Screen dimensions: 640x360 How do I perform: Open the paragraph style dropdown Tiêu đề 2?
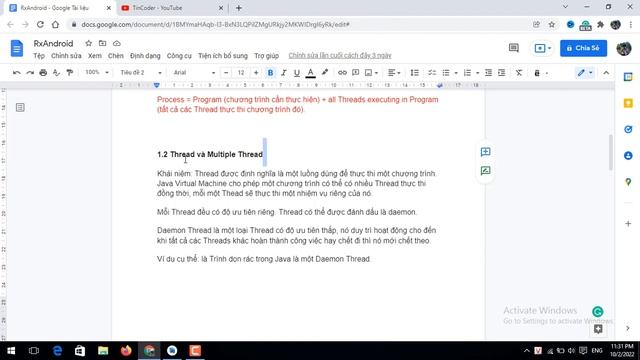tap(141, 73)
